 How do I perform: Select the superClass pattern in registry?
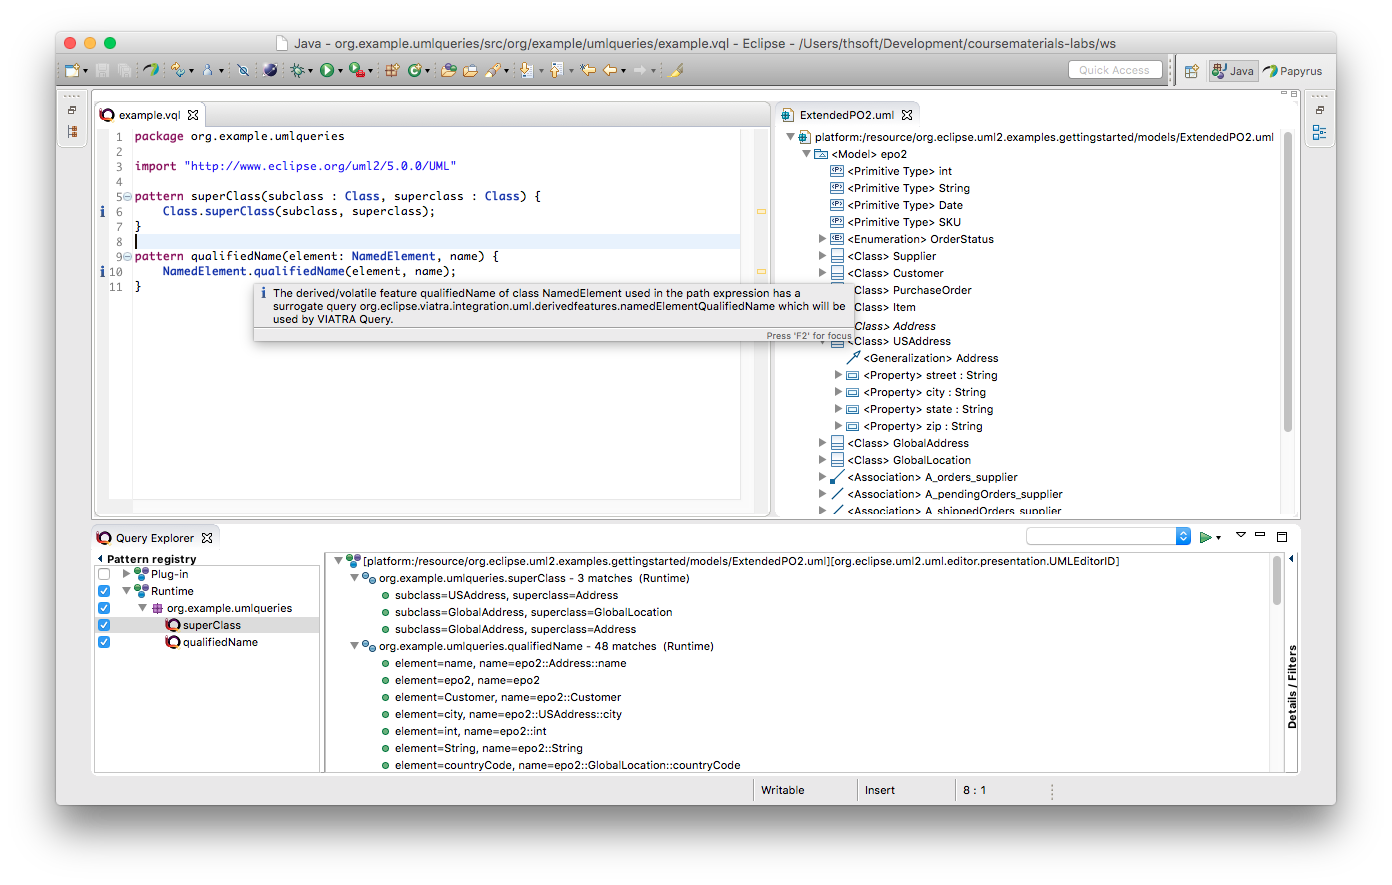[x=211, y=625]
